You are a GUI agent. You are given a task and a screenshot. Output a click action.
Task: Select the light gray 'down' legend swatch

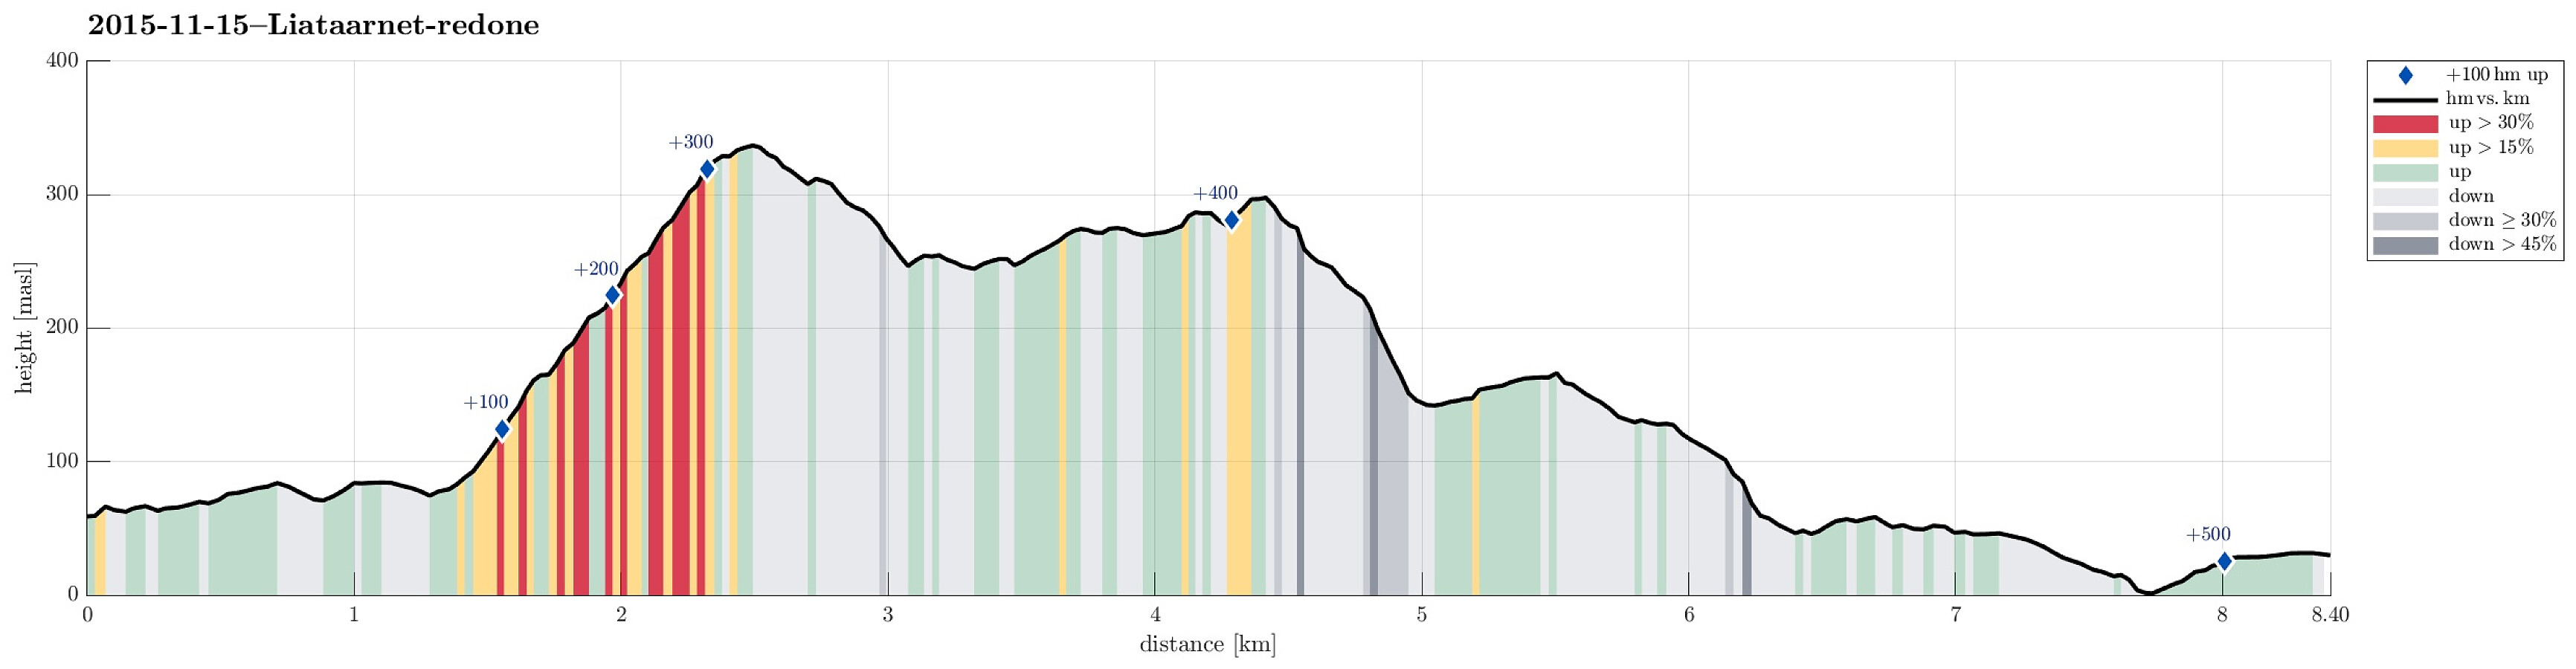point(2405,197)
